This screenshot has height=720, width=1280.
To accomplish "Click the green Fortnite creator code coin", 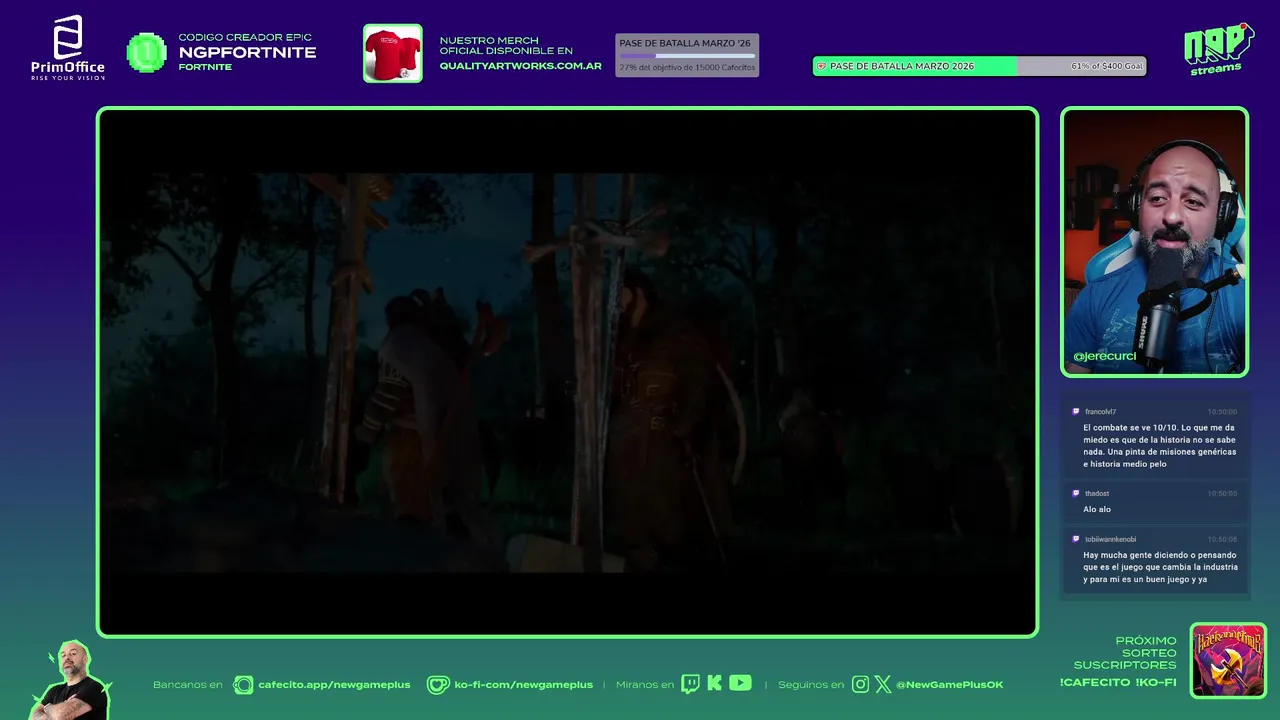I will 146,53.
